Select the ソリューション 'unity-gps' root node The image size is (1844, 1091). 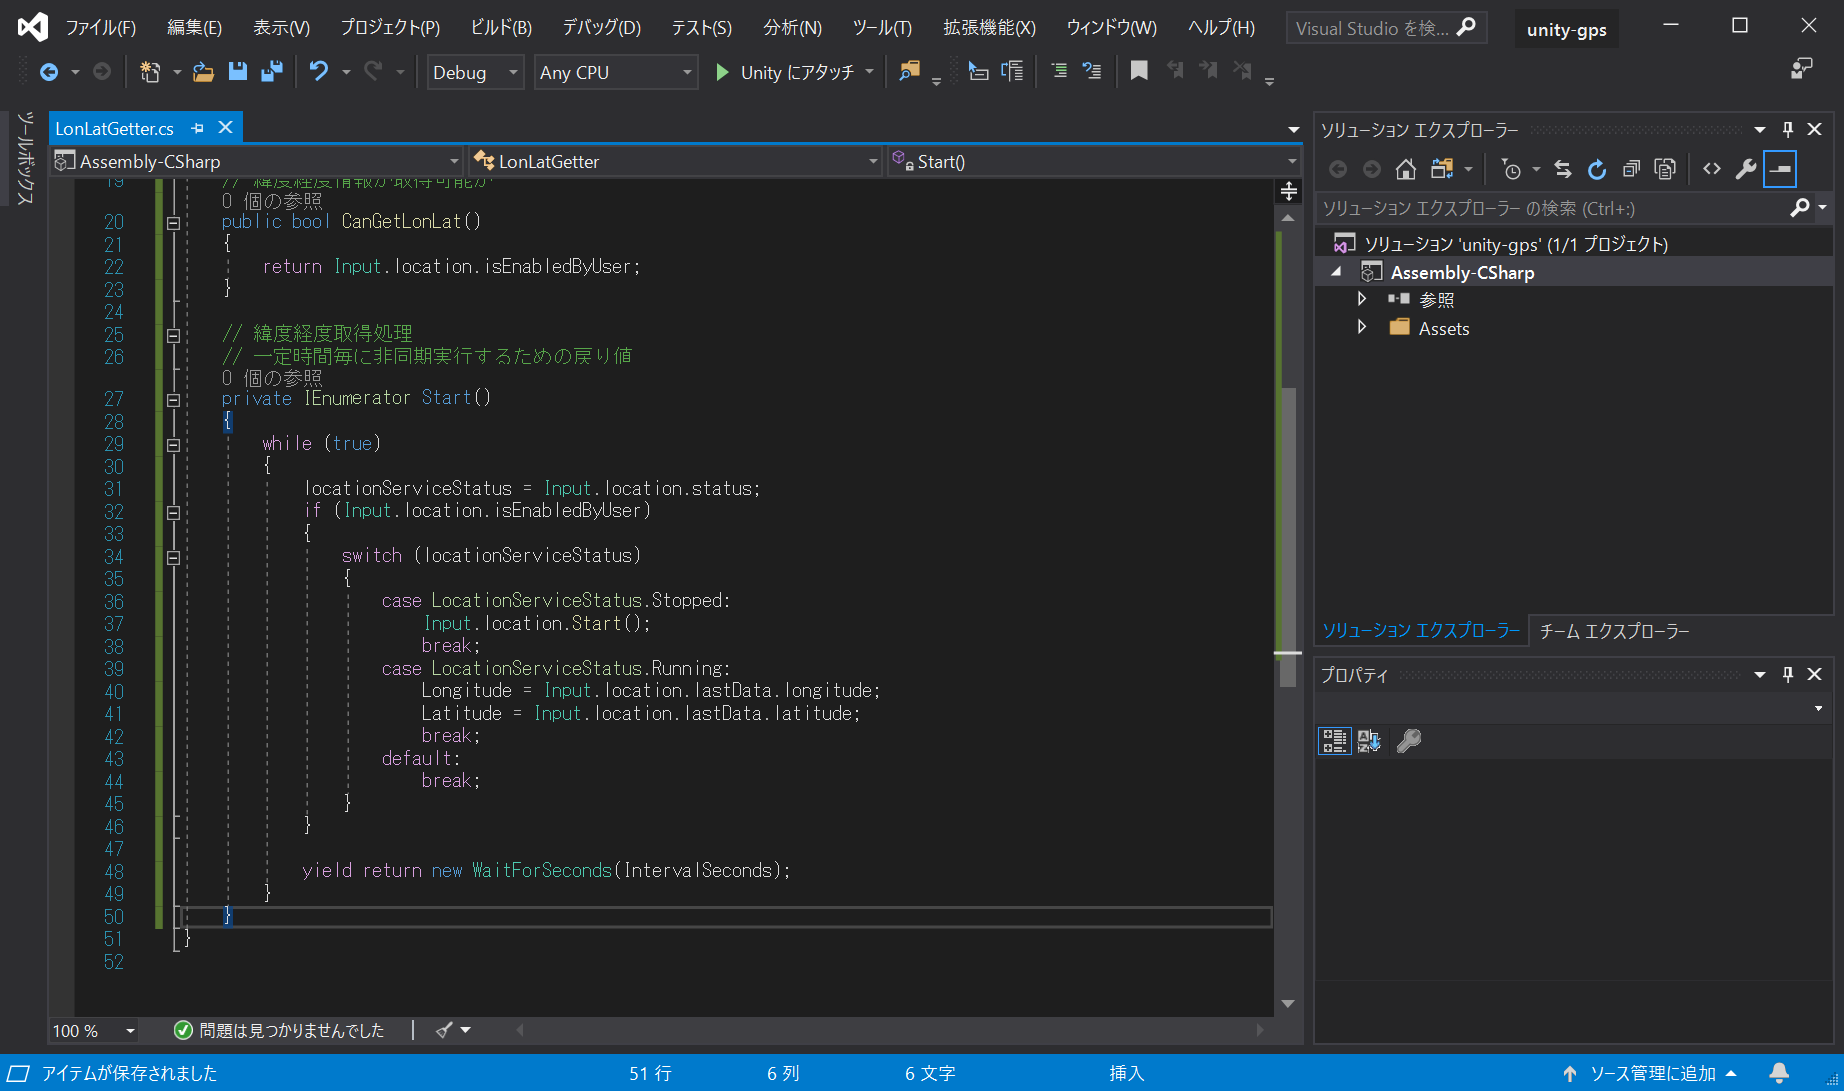tap(1516, 244)
